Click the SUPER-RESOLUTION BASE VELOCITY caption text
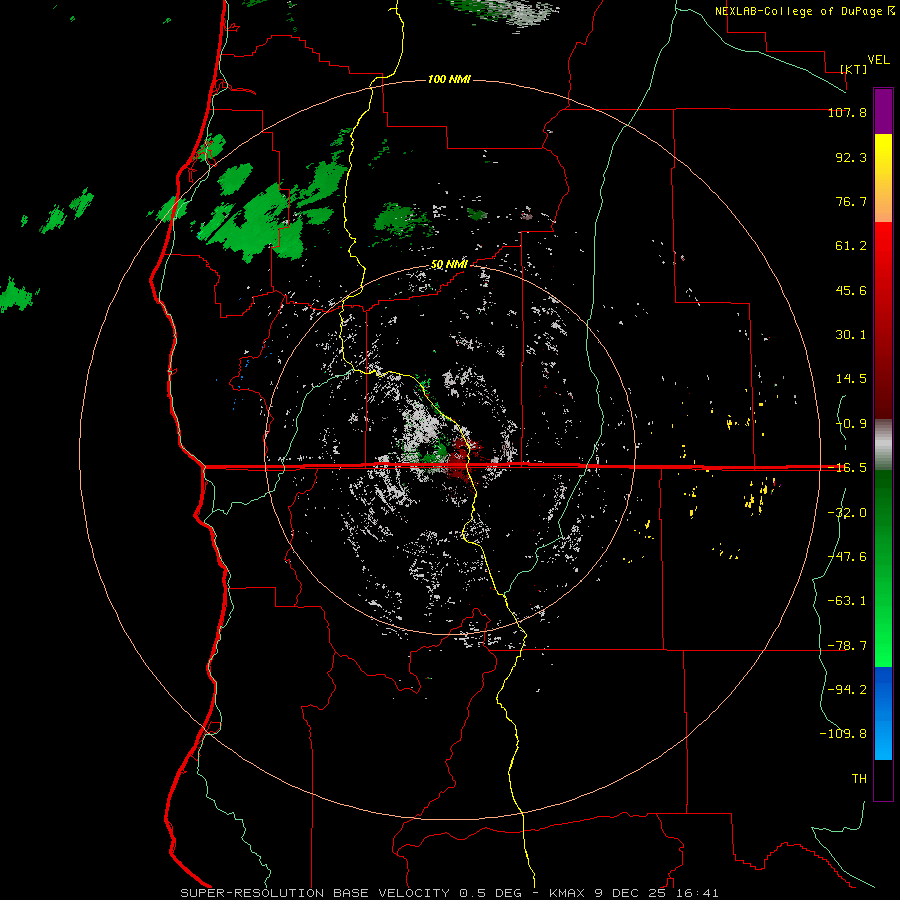The width and height of the screenshot is (900, 900). [315, 893]
